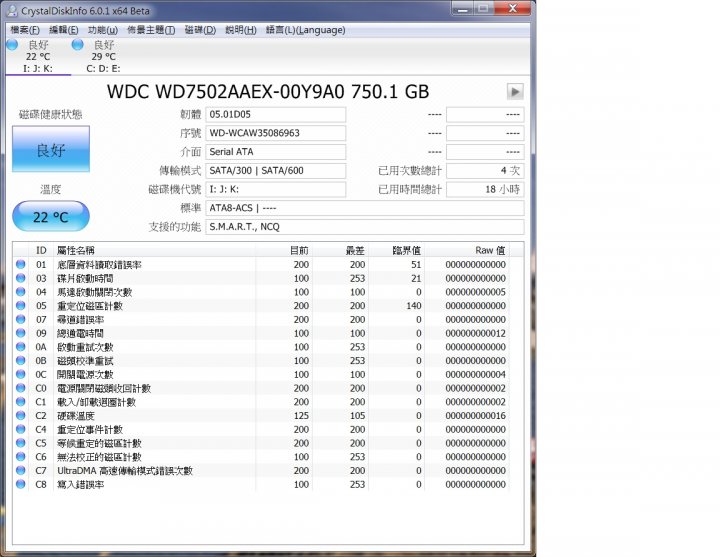Screen dimensions: 720x557
Task: Select the 馬達啟動關閉次數 attribute name
Action: [x=95, y=293]
